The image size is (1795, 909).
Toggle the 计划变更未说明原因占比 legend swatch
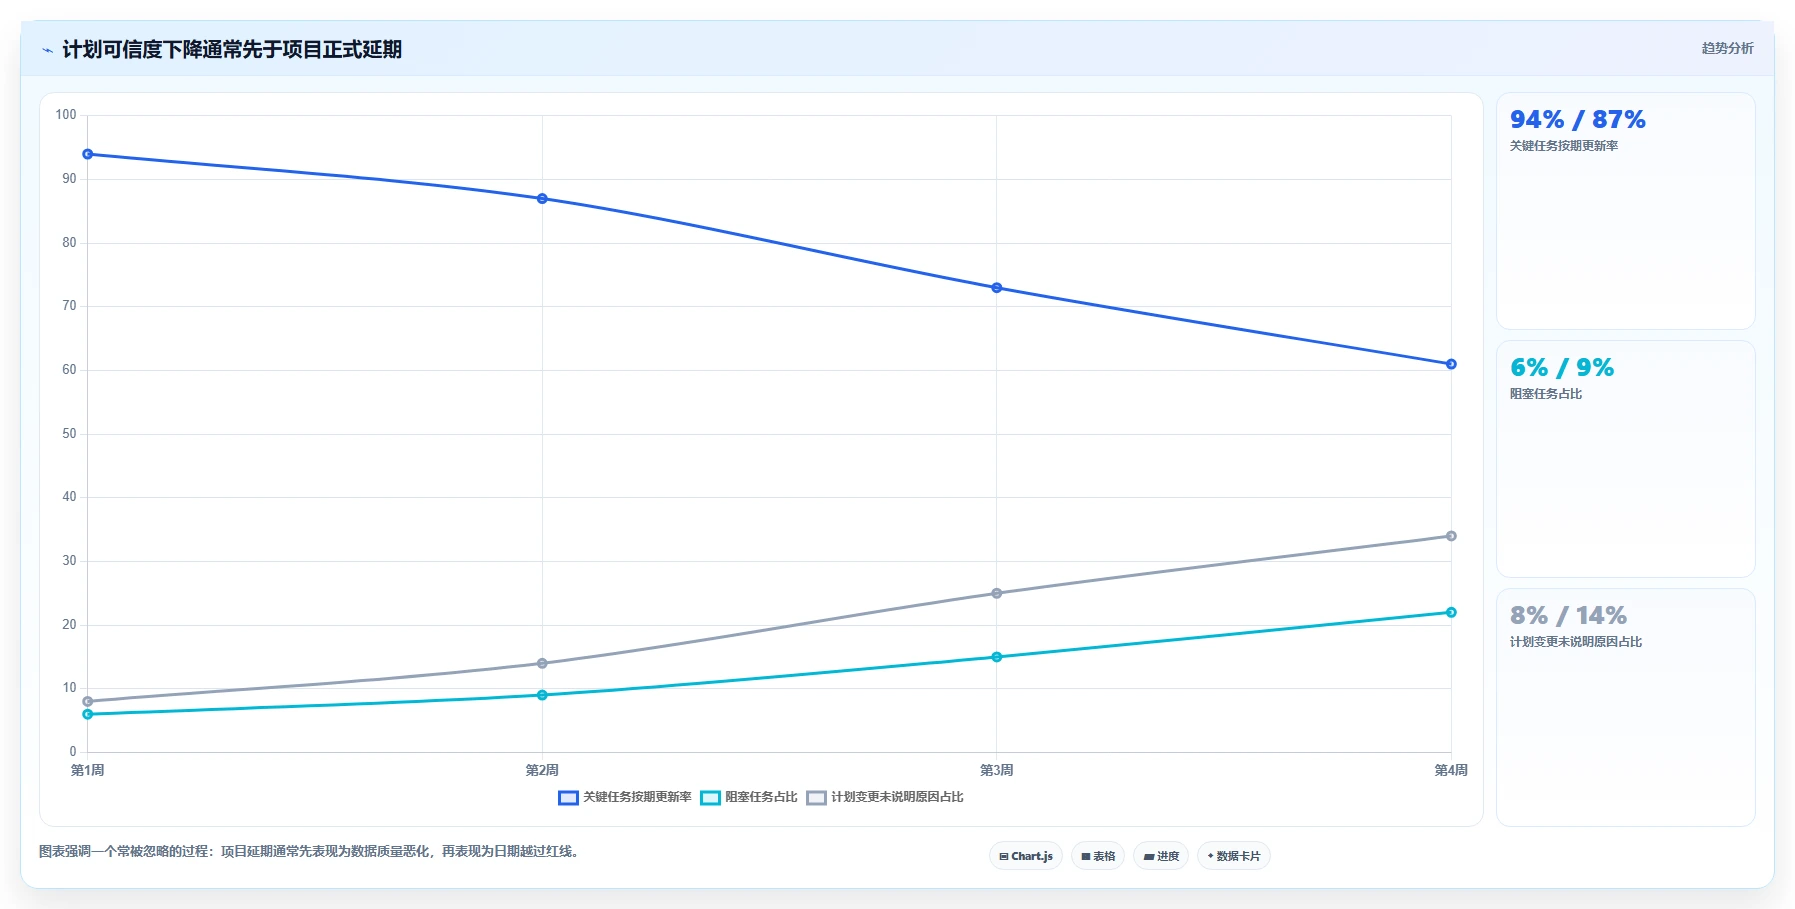click(816, 798)
